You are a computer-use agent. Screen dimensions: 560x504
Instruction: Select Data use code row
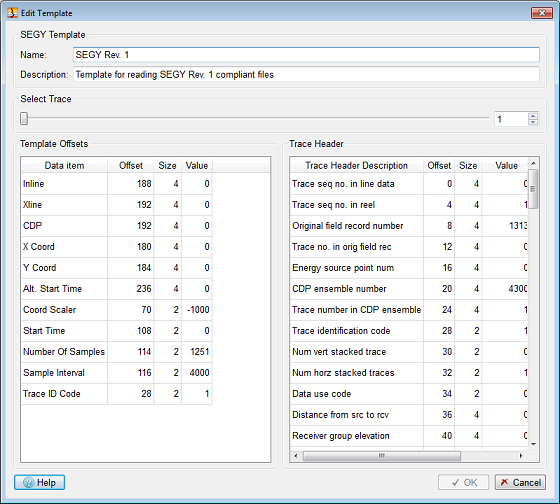tap(409, 394)
